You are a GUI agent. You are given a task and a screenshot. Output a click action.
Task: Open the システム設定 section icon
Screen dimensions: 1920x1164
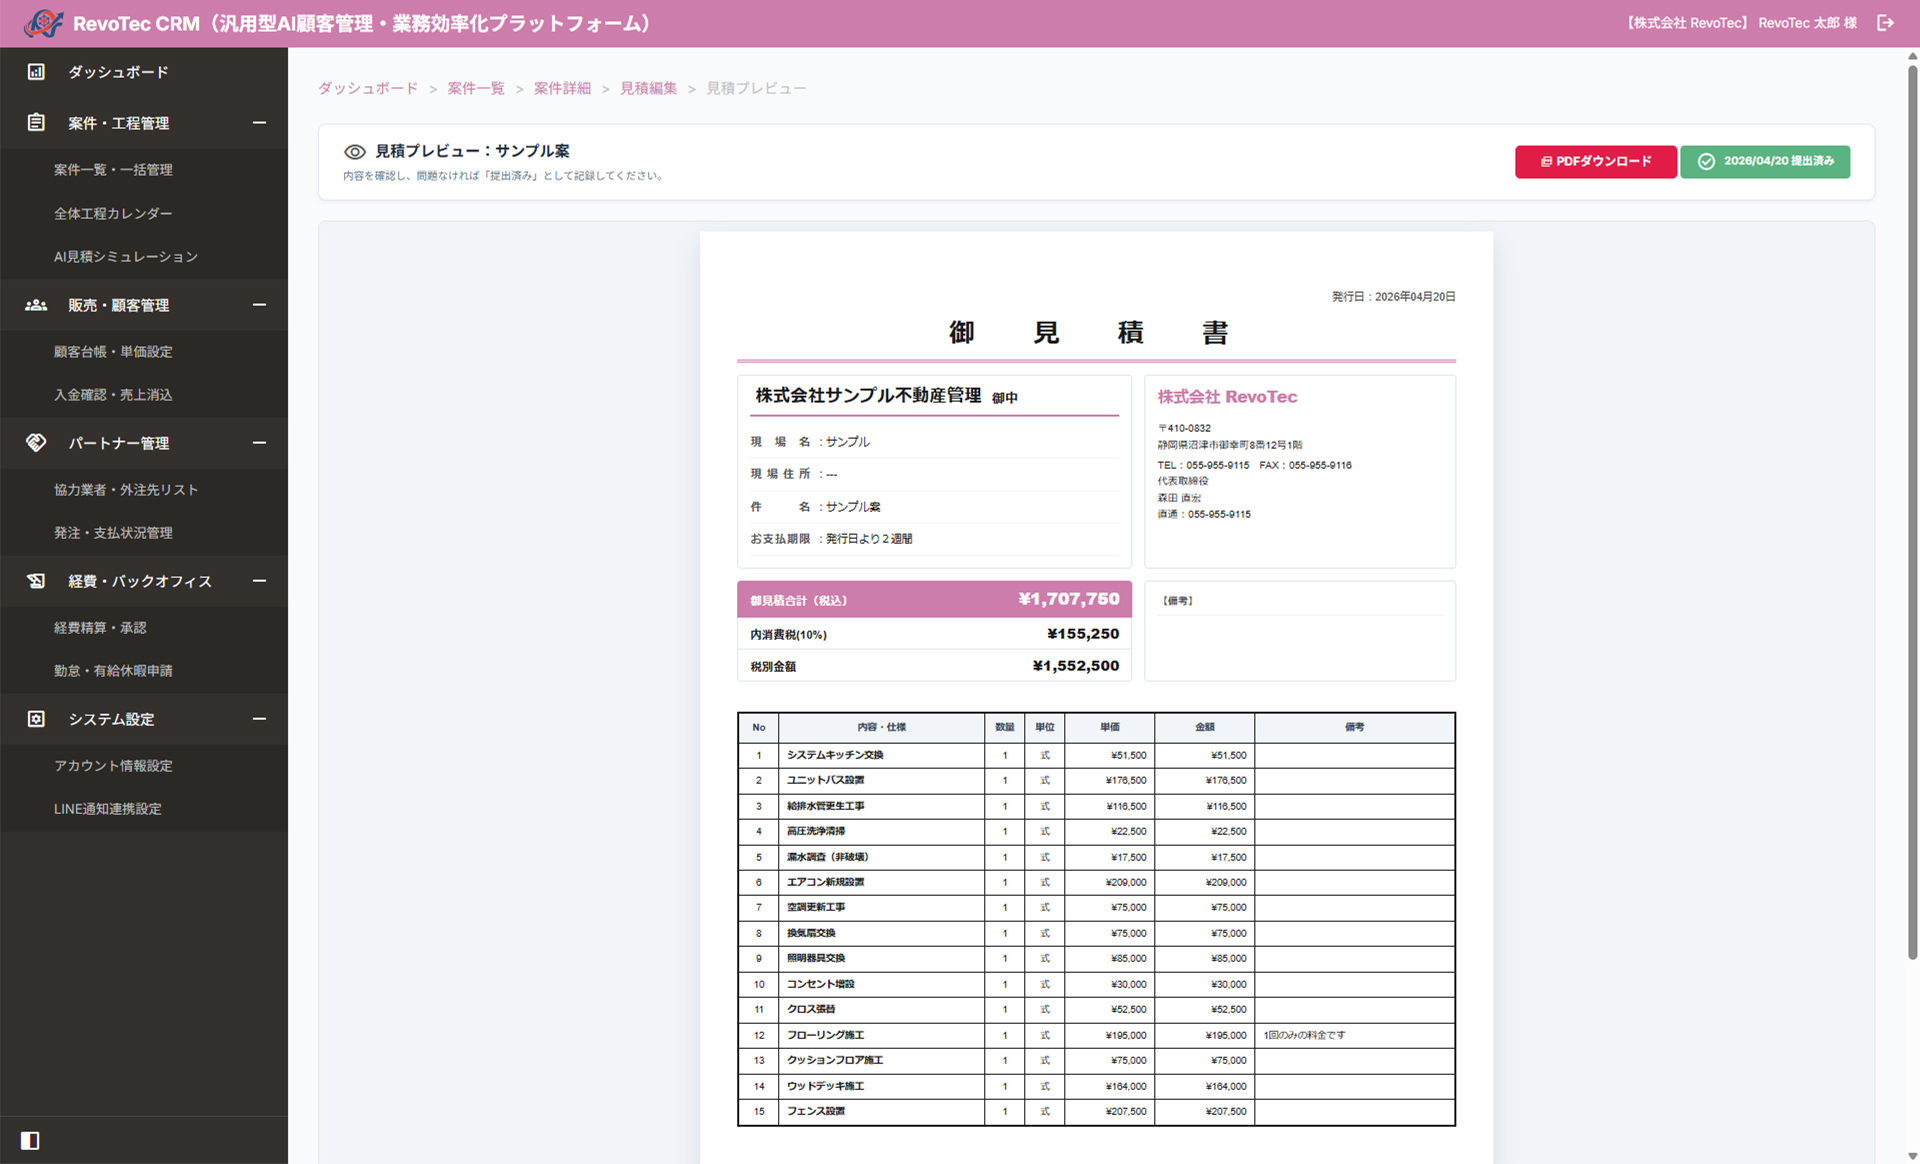tap(36, 719)
